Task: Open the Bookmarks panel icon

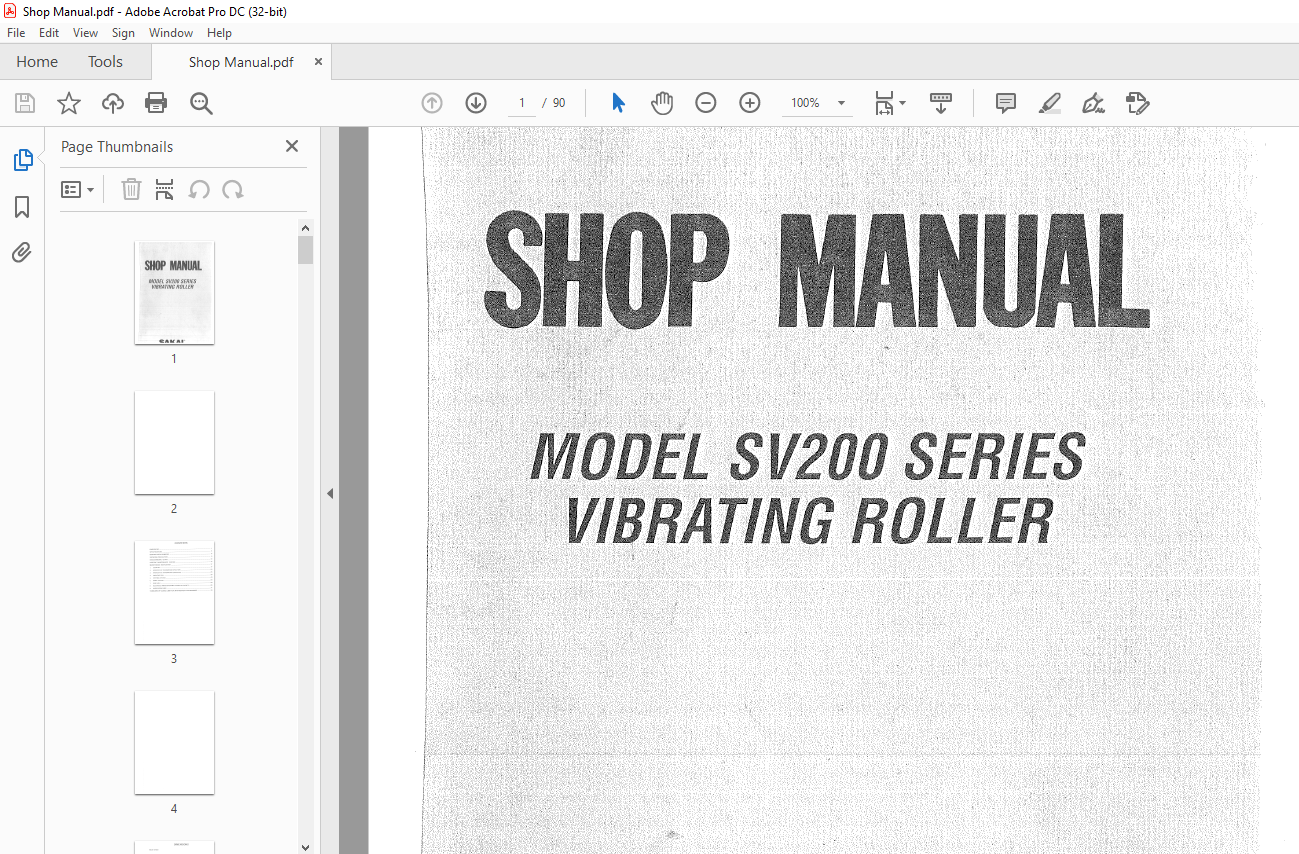Action: click(22, 207)
